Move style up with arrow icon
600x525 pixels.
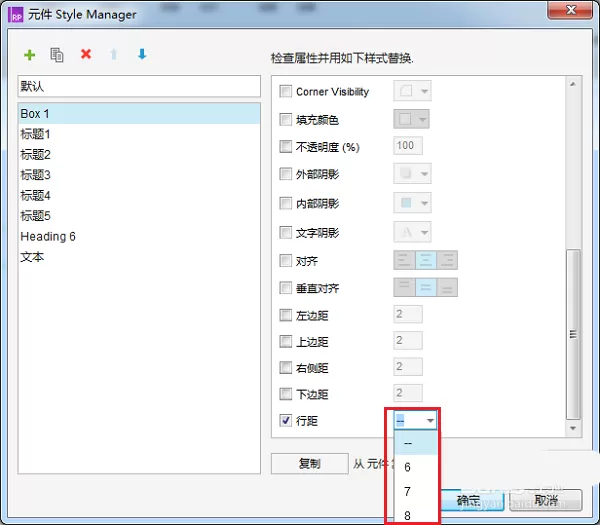114,54
